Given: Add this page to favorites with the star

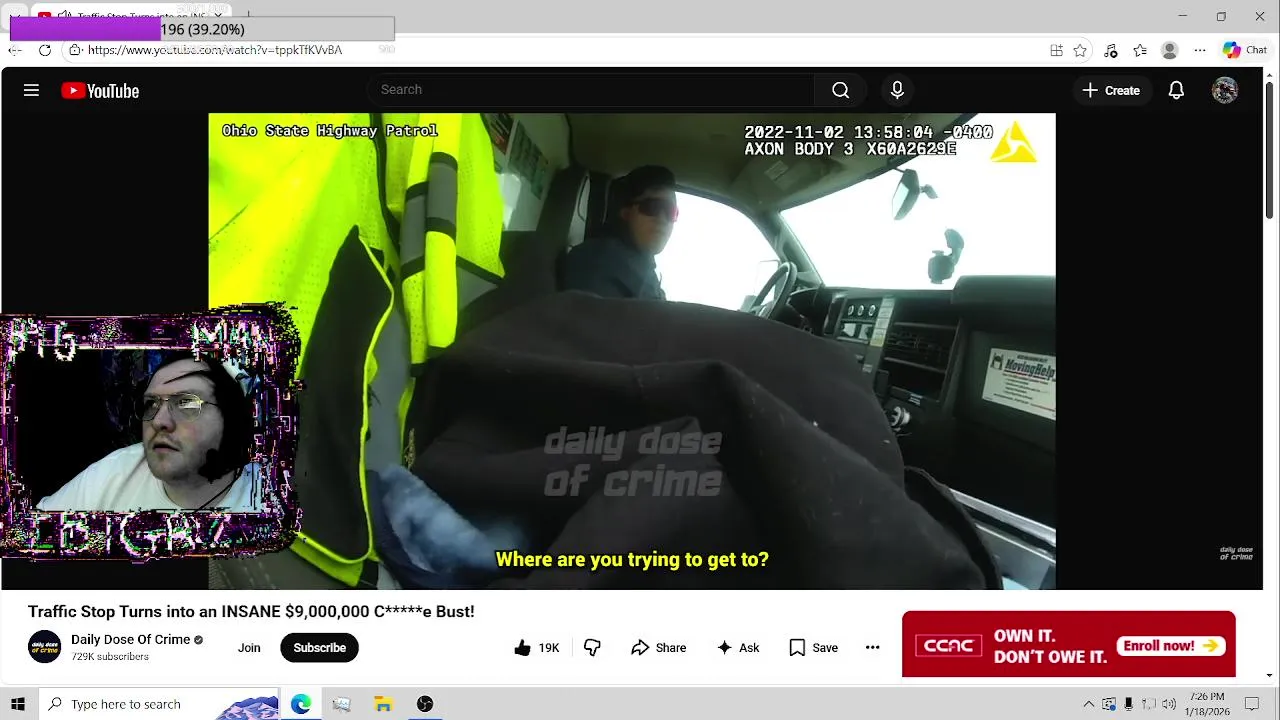Looking at the screenshot, I should click(x=1080, y=50).
